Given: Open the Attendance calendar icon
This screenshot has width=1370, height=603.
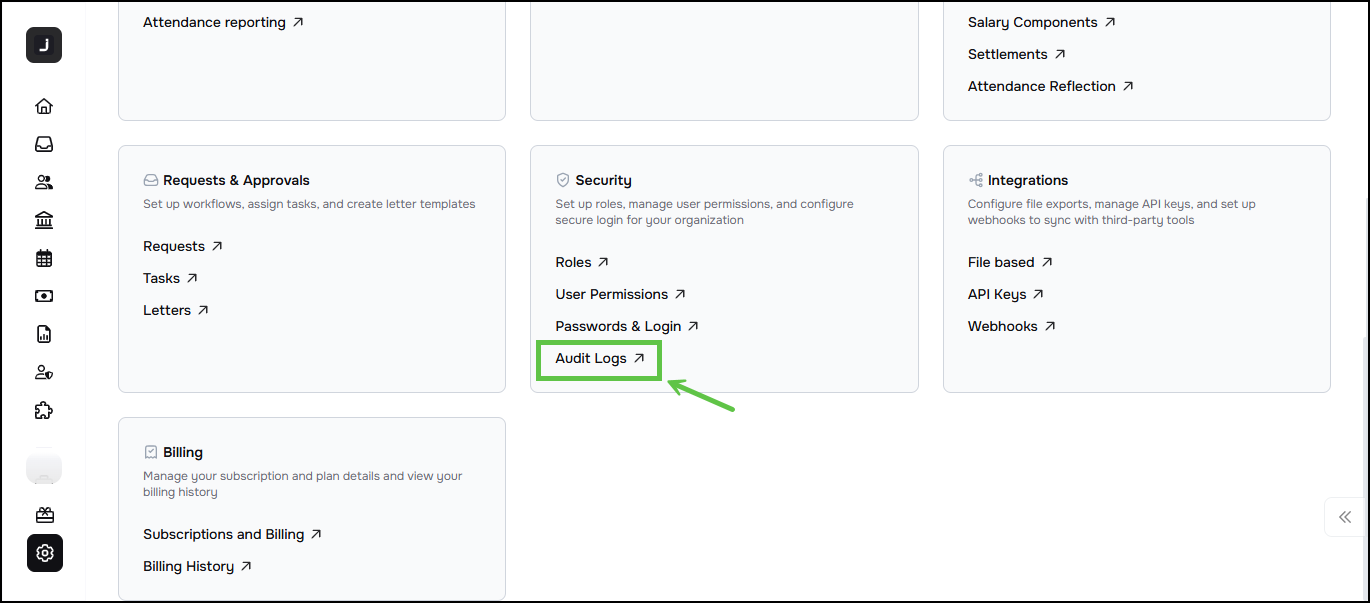Looking at the screenshot, I should click(44, 258).
